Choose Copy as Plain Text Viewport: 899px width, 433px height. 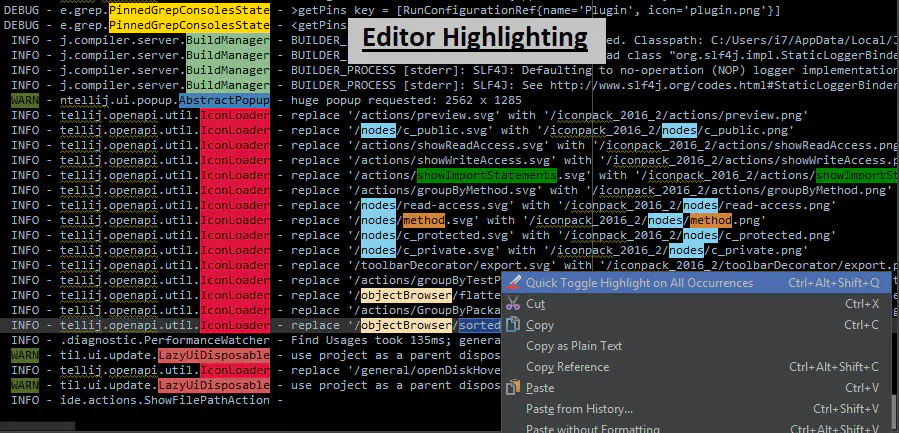574,346
